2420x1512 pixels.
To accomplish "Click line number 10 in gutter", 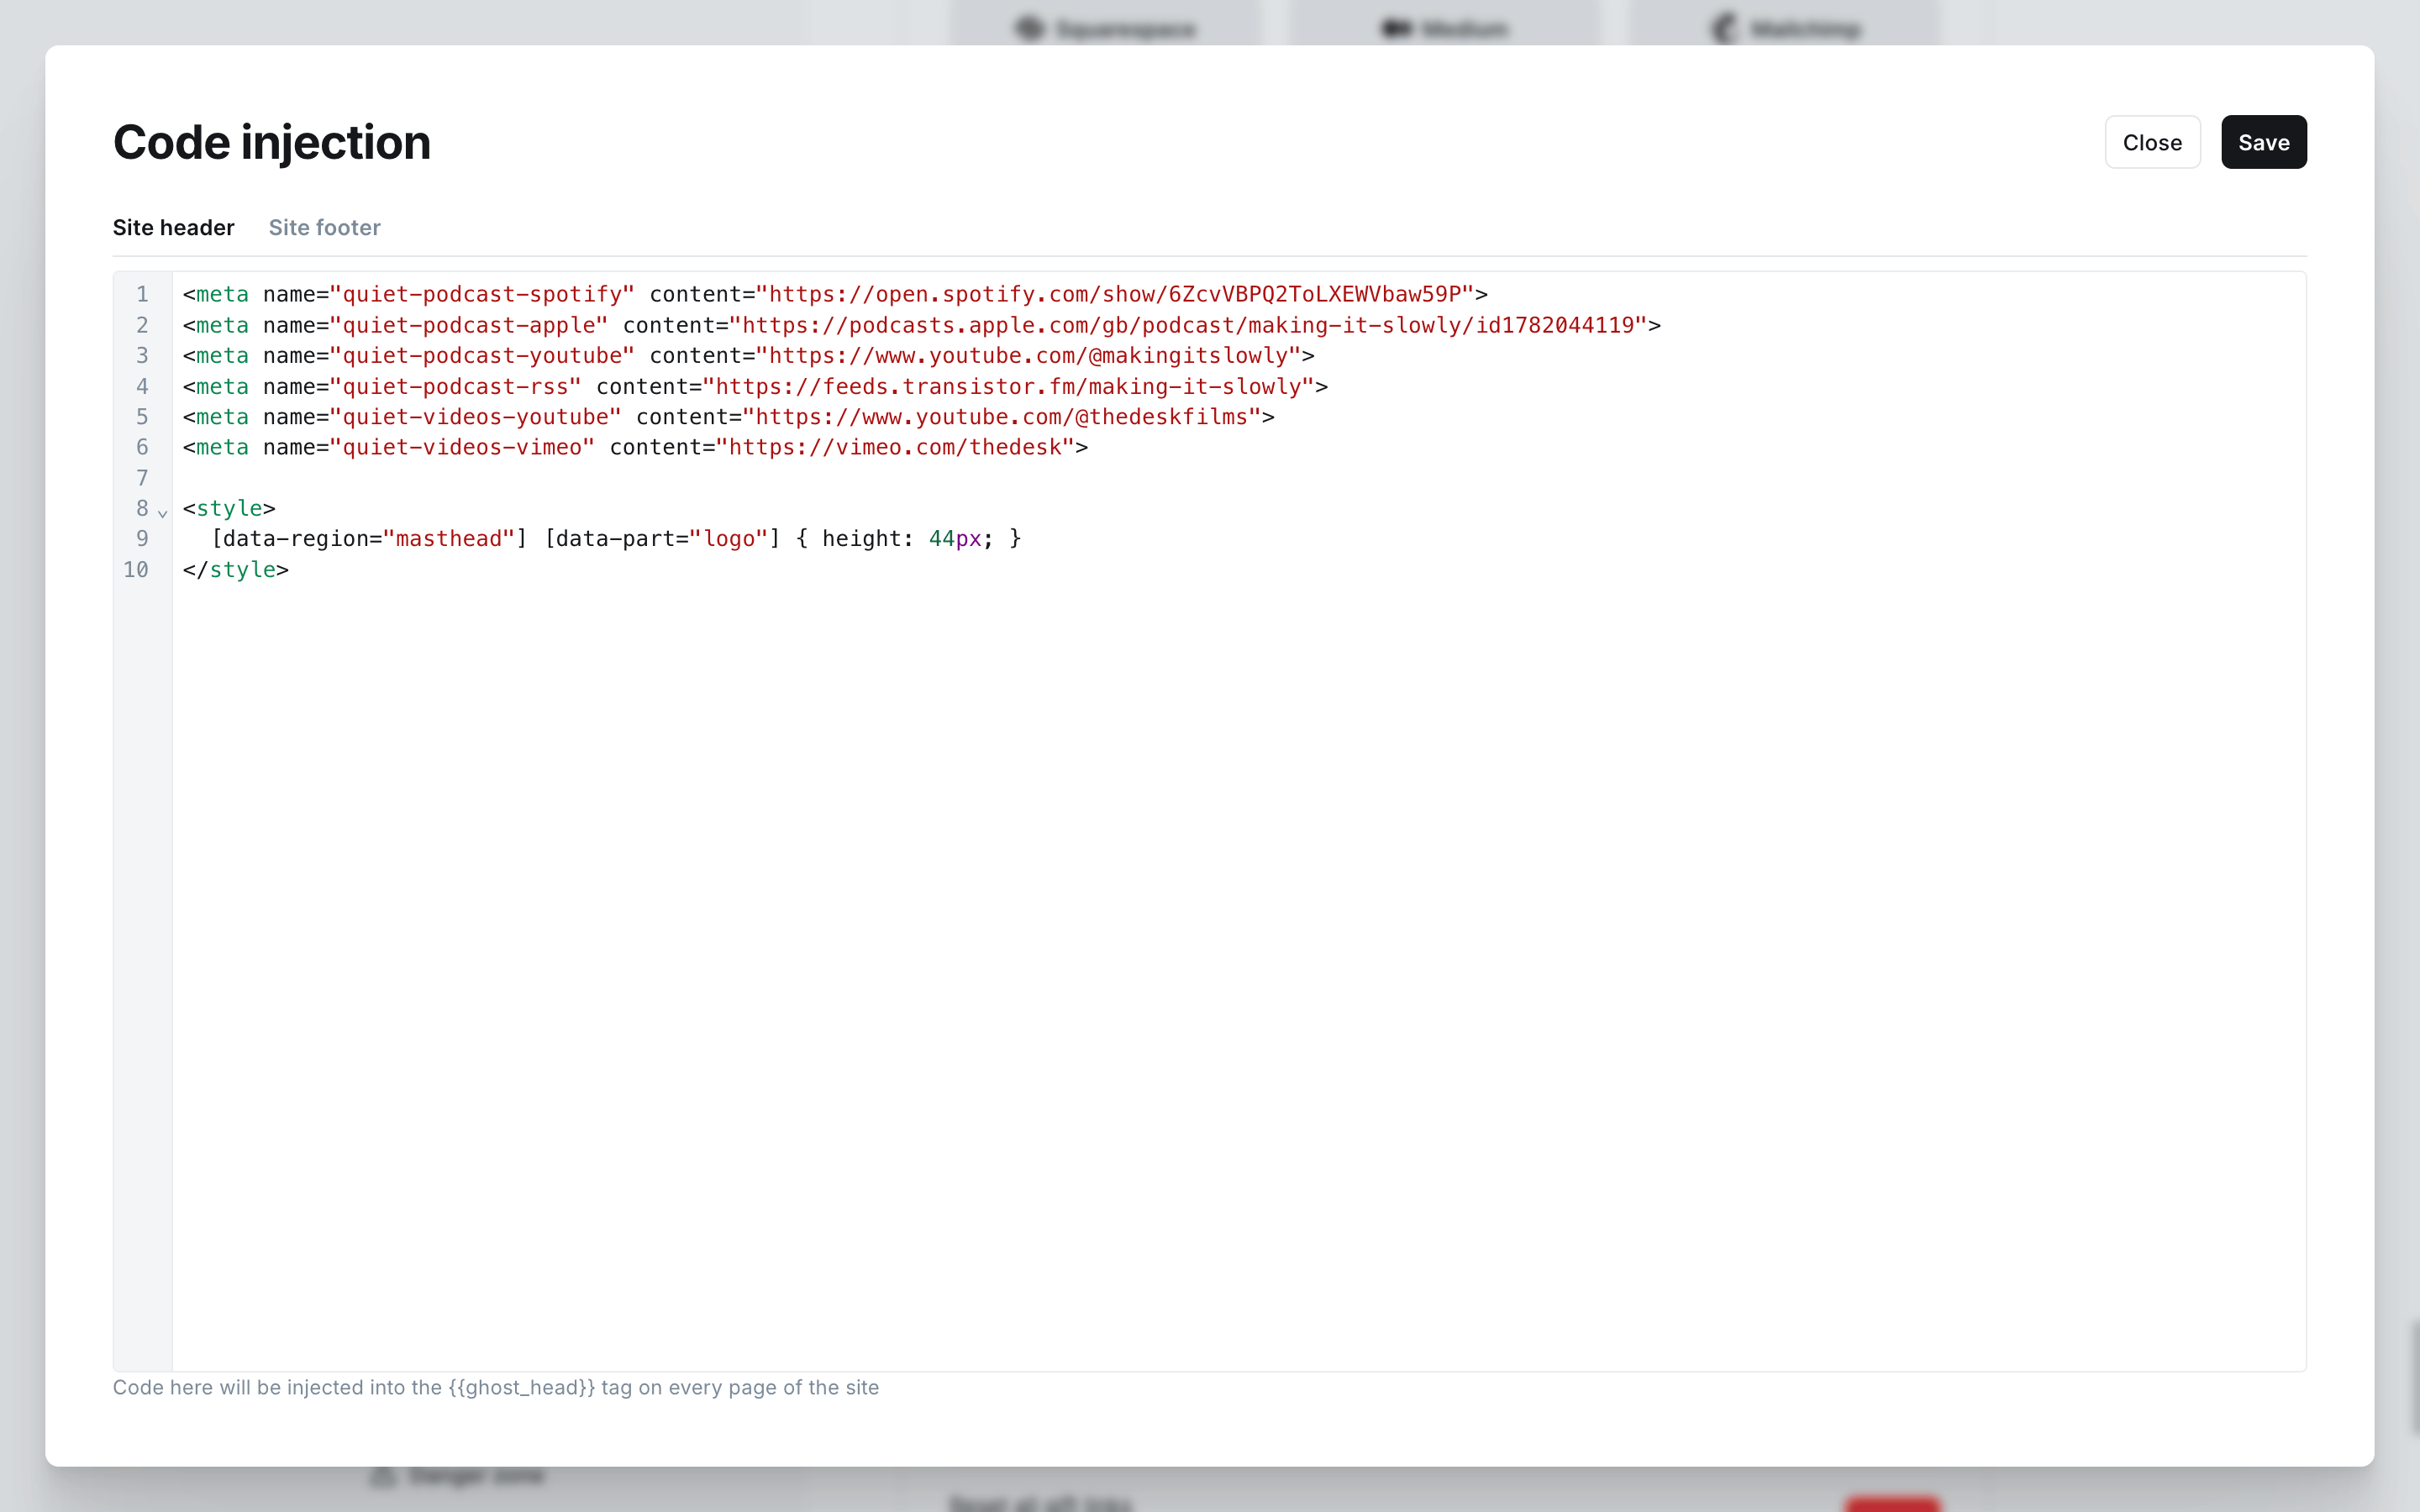I will tap(136, 569).
